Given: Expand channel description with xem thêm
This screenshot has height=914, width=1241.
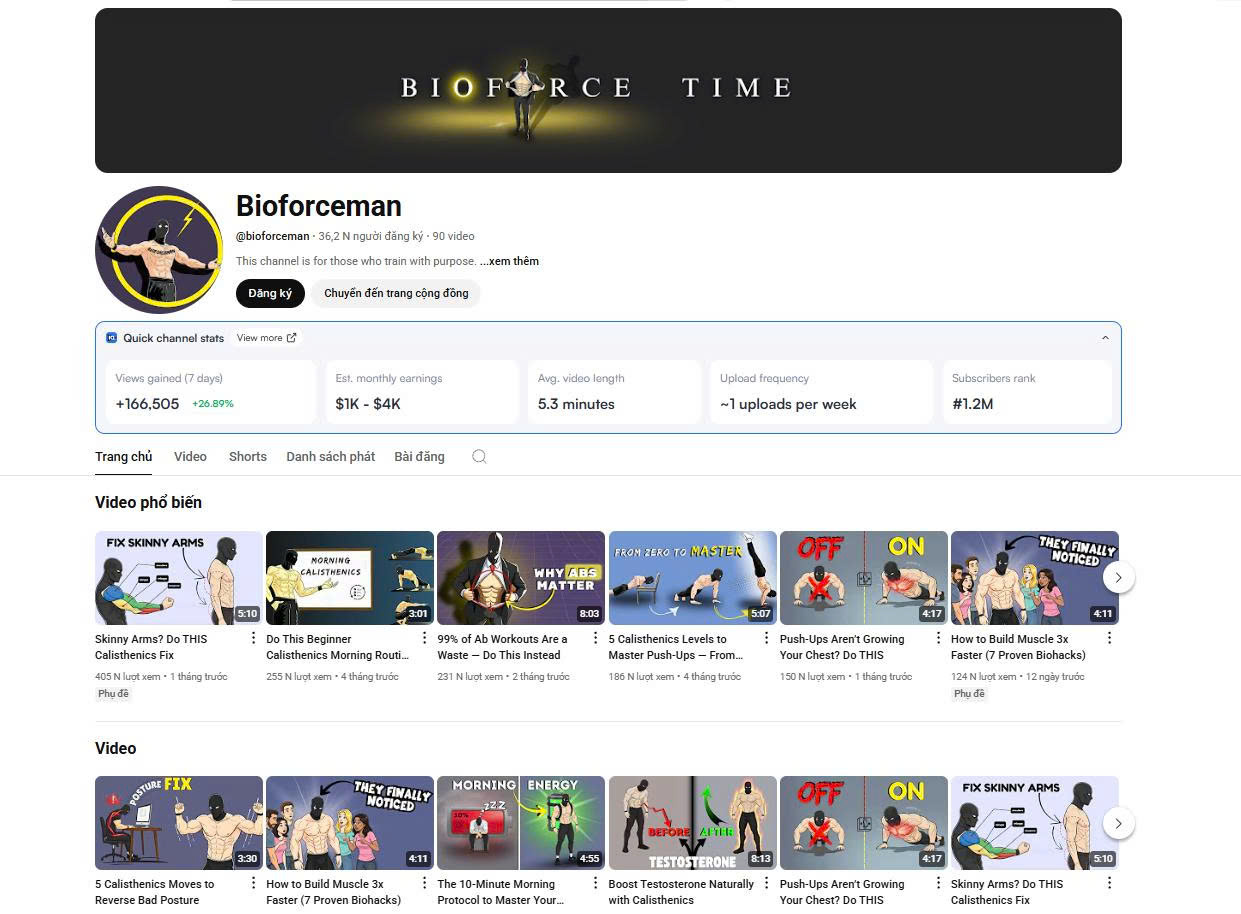Looking at the screenshot, I should coord(509,261).
